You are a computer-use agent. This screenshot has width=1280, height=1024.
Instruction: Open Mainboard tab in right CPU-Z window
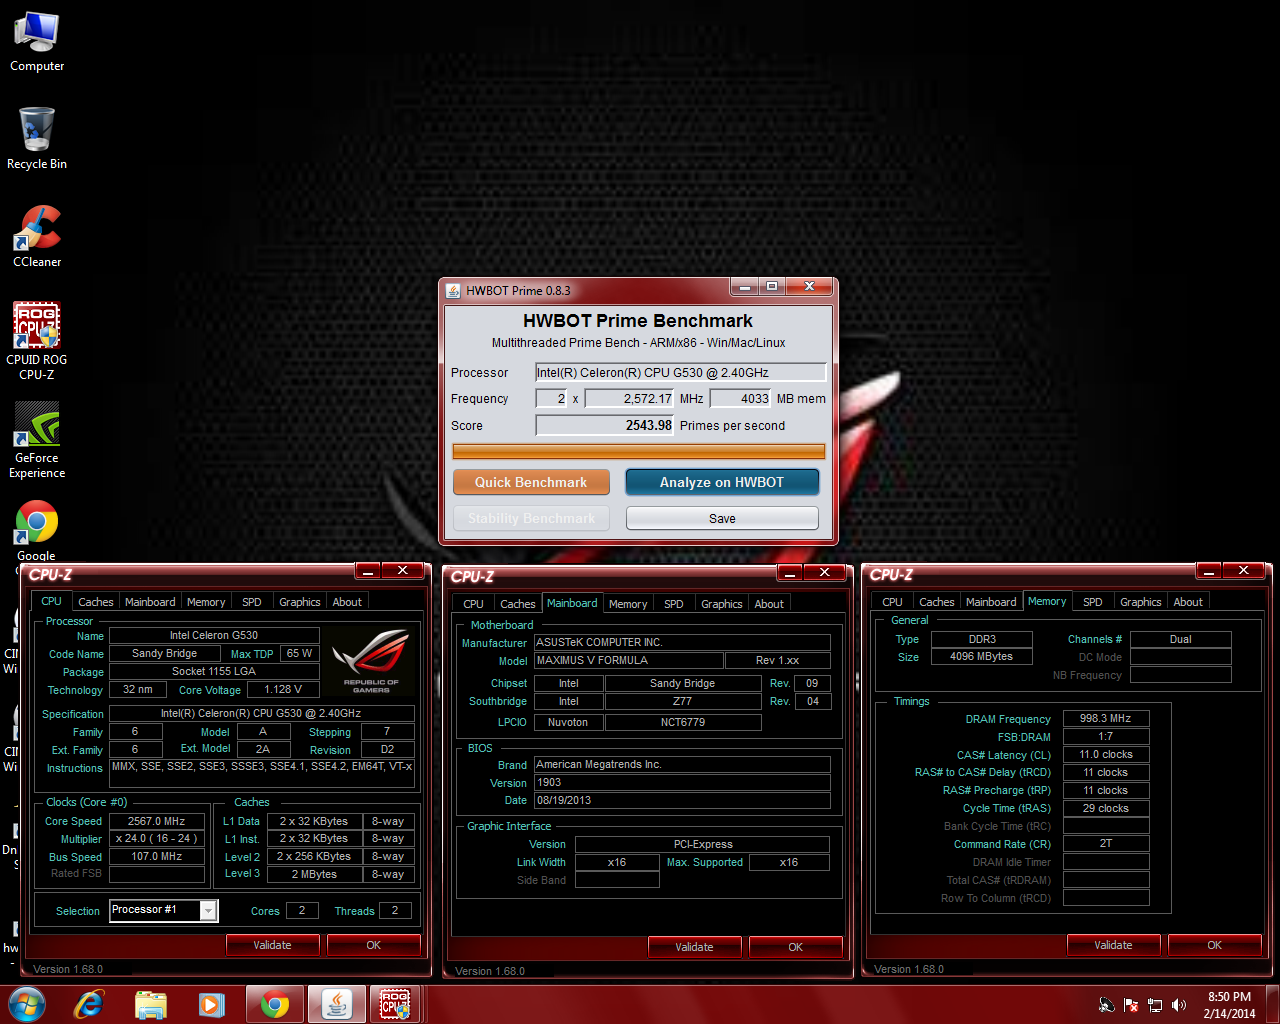click(991, 602)
